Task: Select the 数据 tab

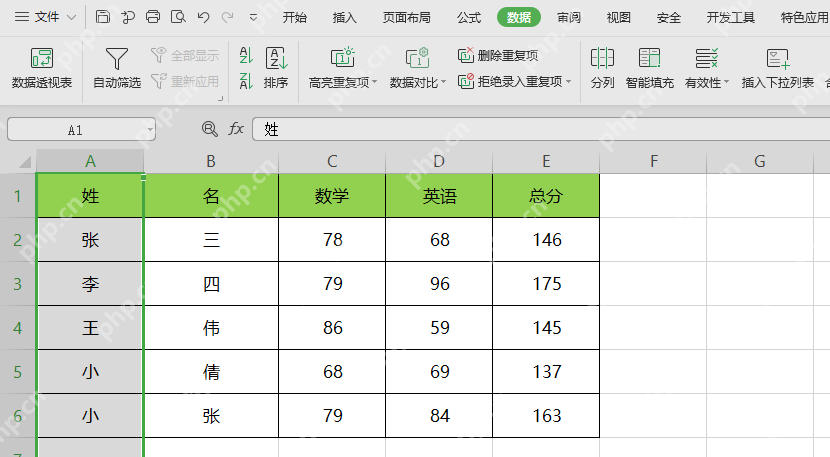Action: click(519, 17)
